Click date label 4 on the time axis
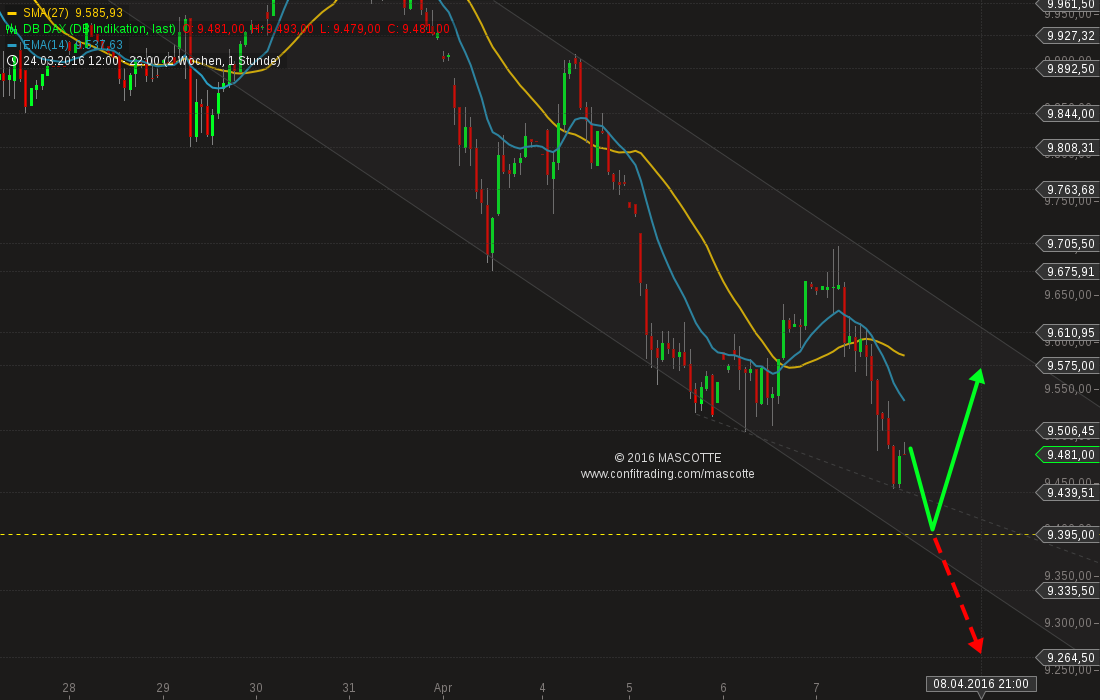Viewport: 1100px width, 700px height. [x=542, y=688]
